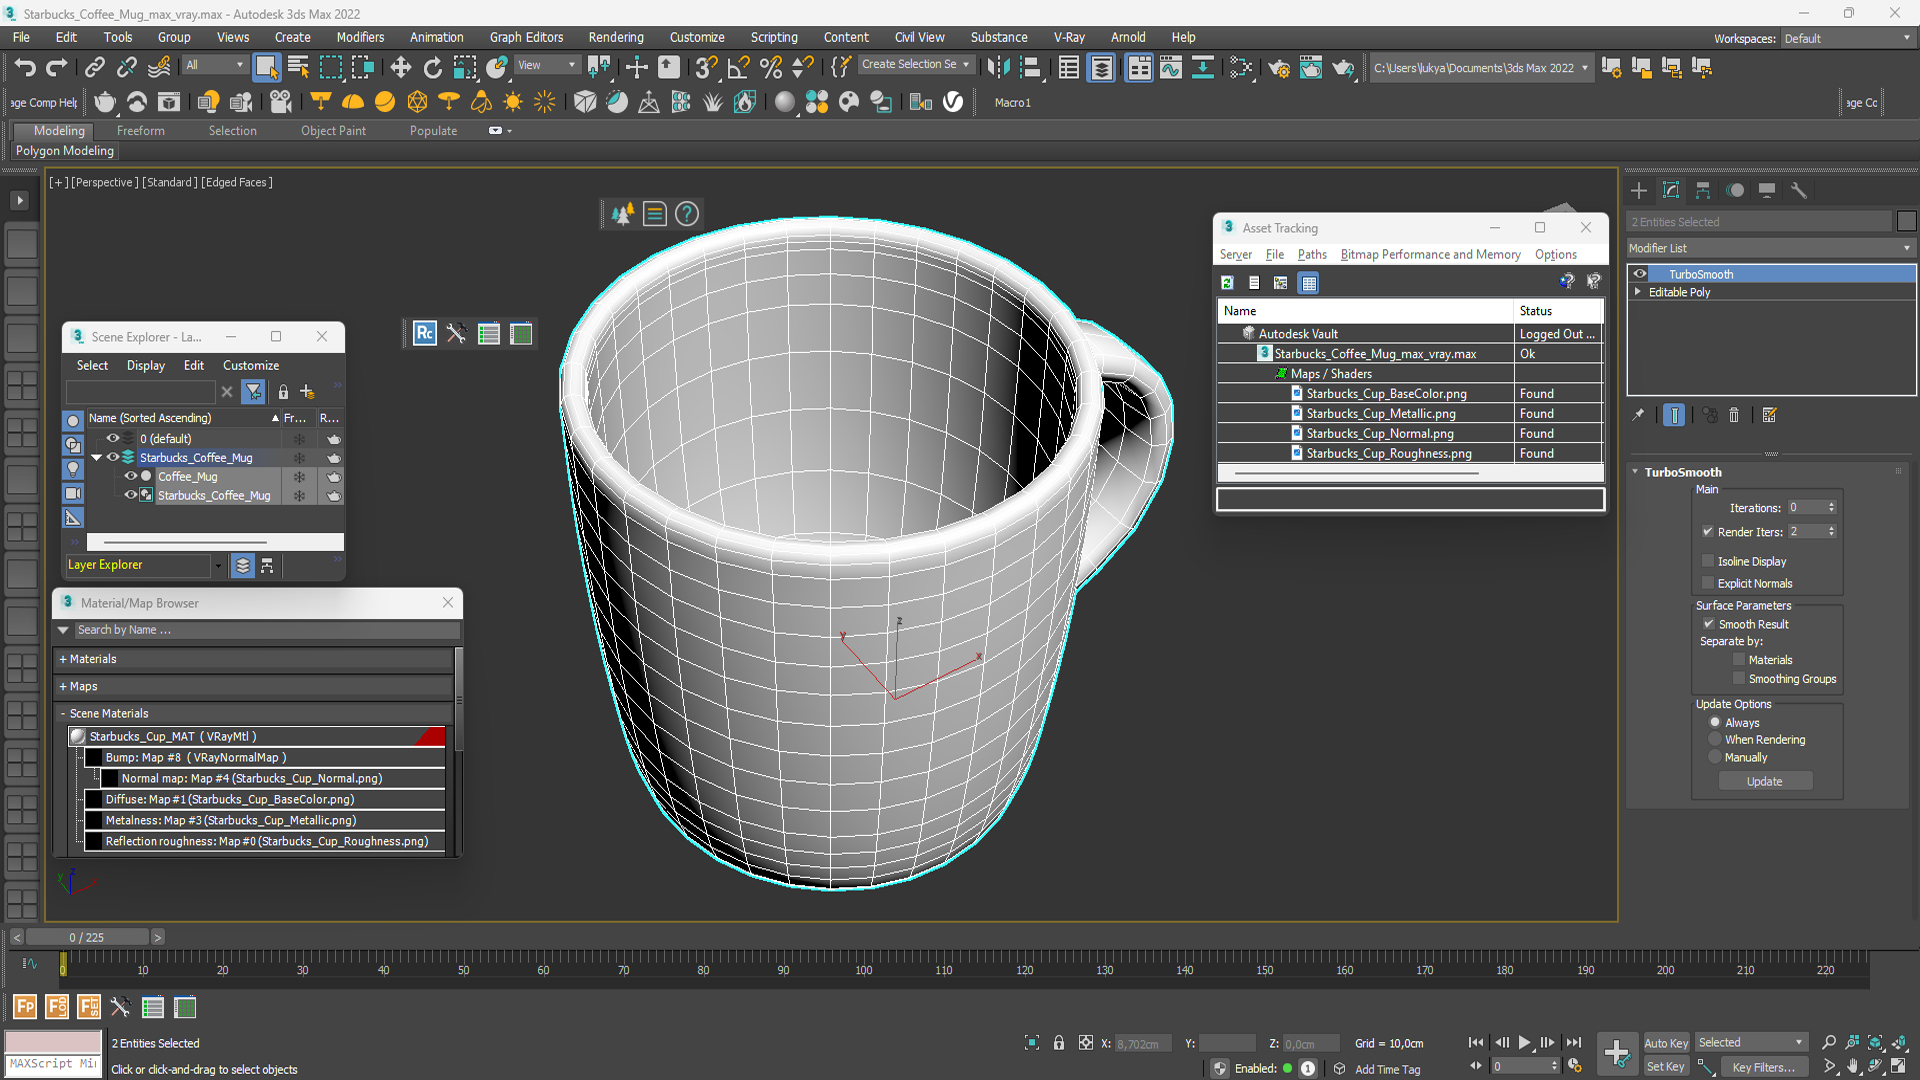Click Scene Explorer filter funnel icon
Screen dimensions: 1920x1080
(254, 392)
